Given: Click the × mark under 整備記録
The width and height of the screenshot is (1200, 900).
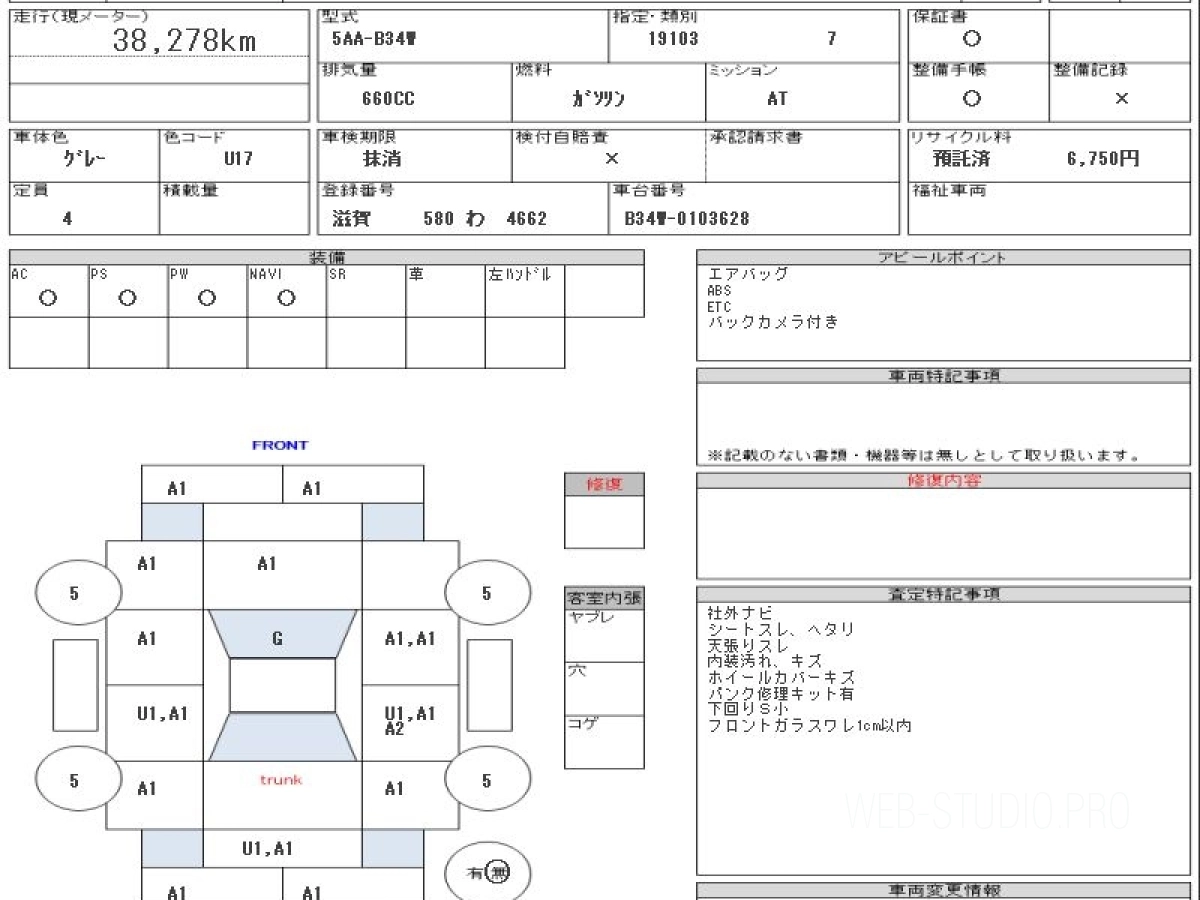Looking at the screenshot, I should coord(1121,98).
